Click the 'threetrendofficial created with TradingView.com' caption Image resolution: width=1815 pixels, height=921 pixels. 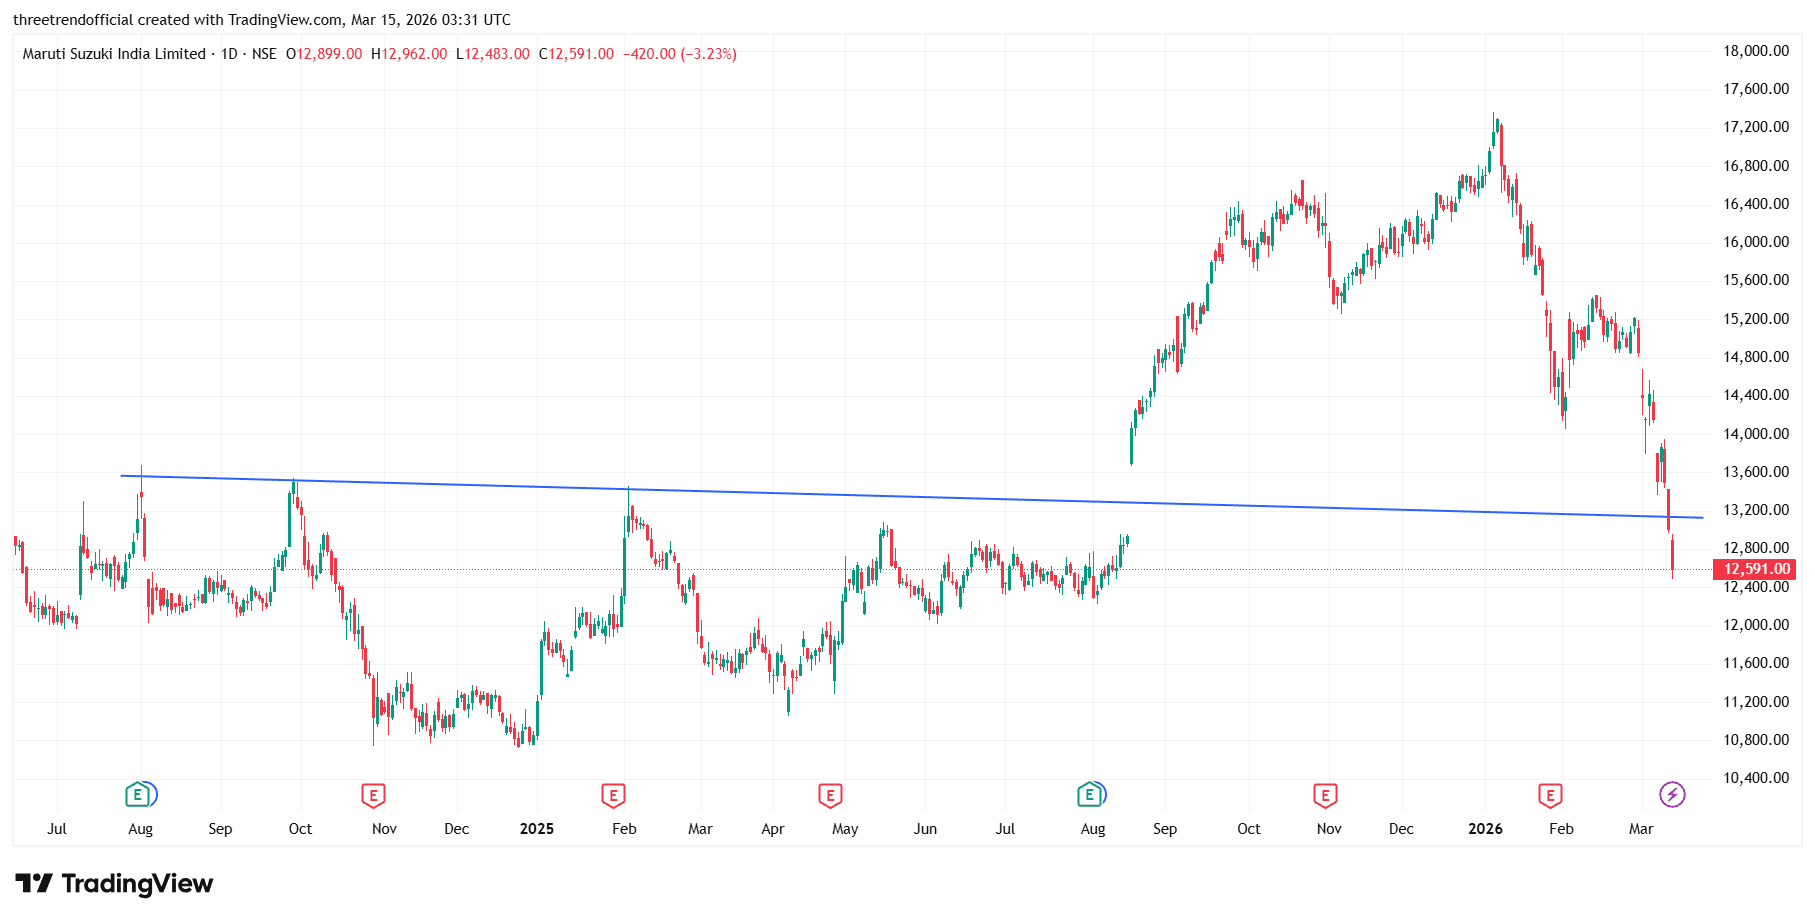(x=178, y=20)
